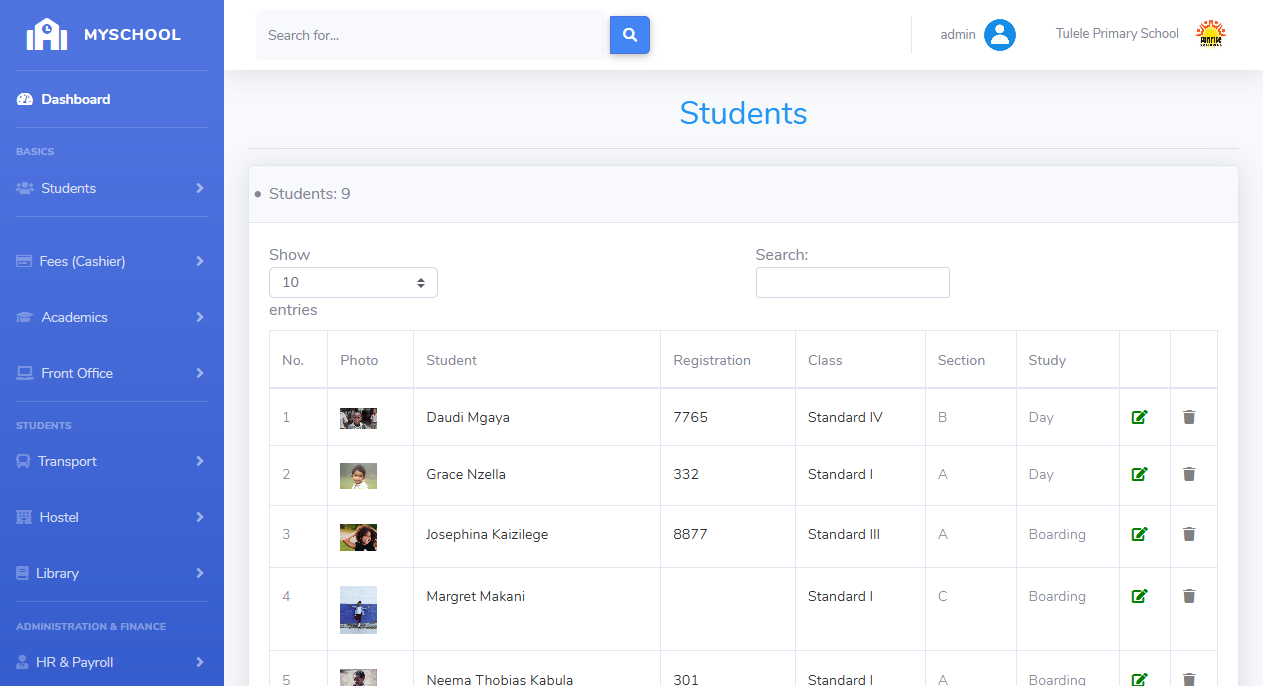Select registration number 8877 cell

click(x=728, y=534)
